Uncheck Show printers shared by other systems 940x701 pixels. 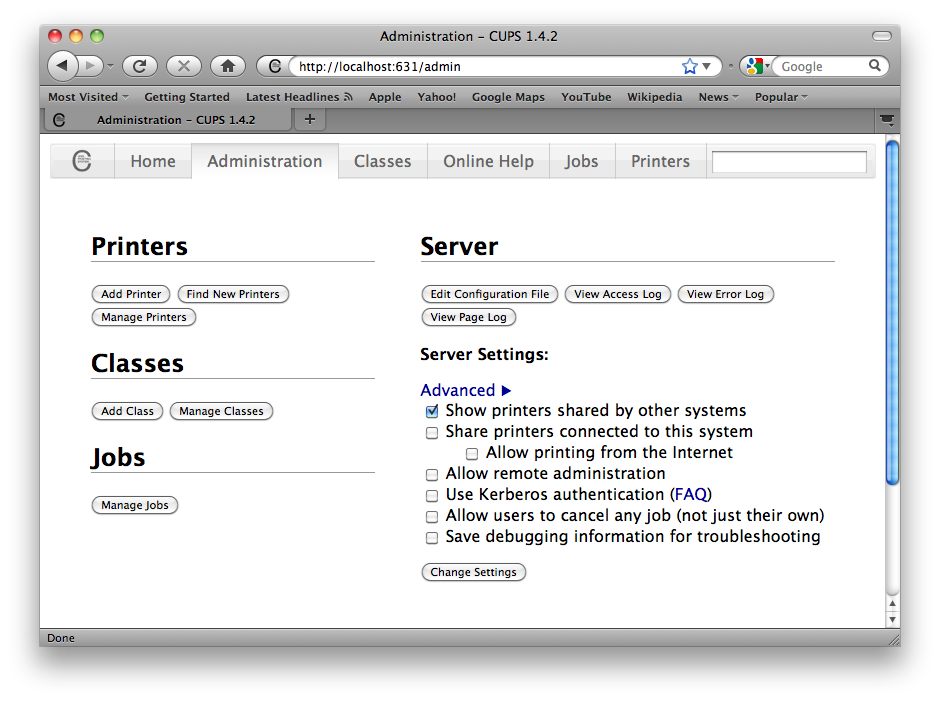432,411
